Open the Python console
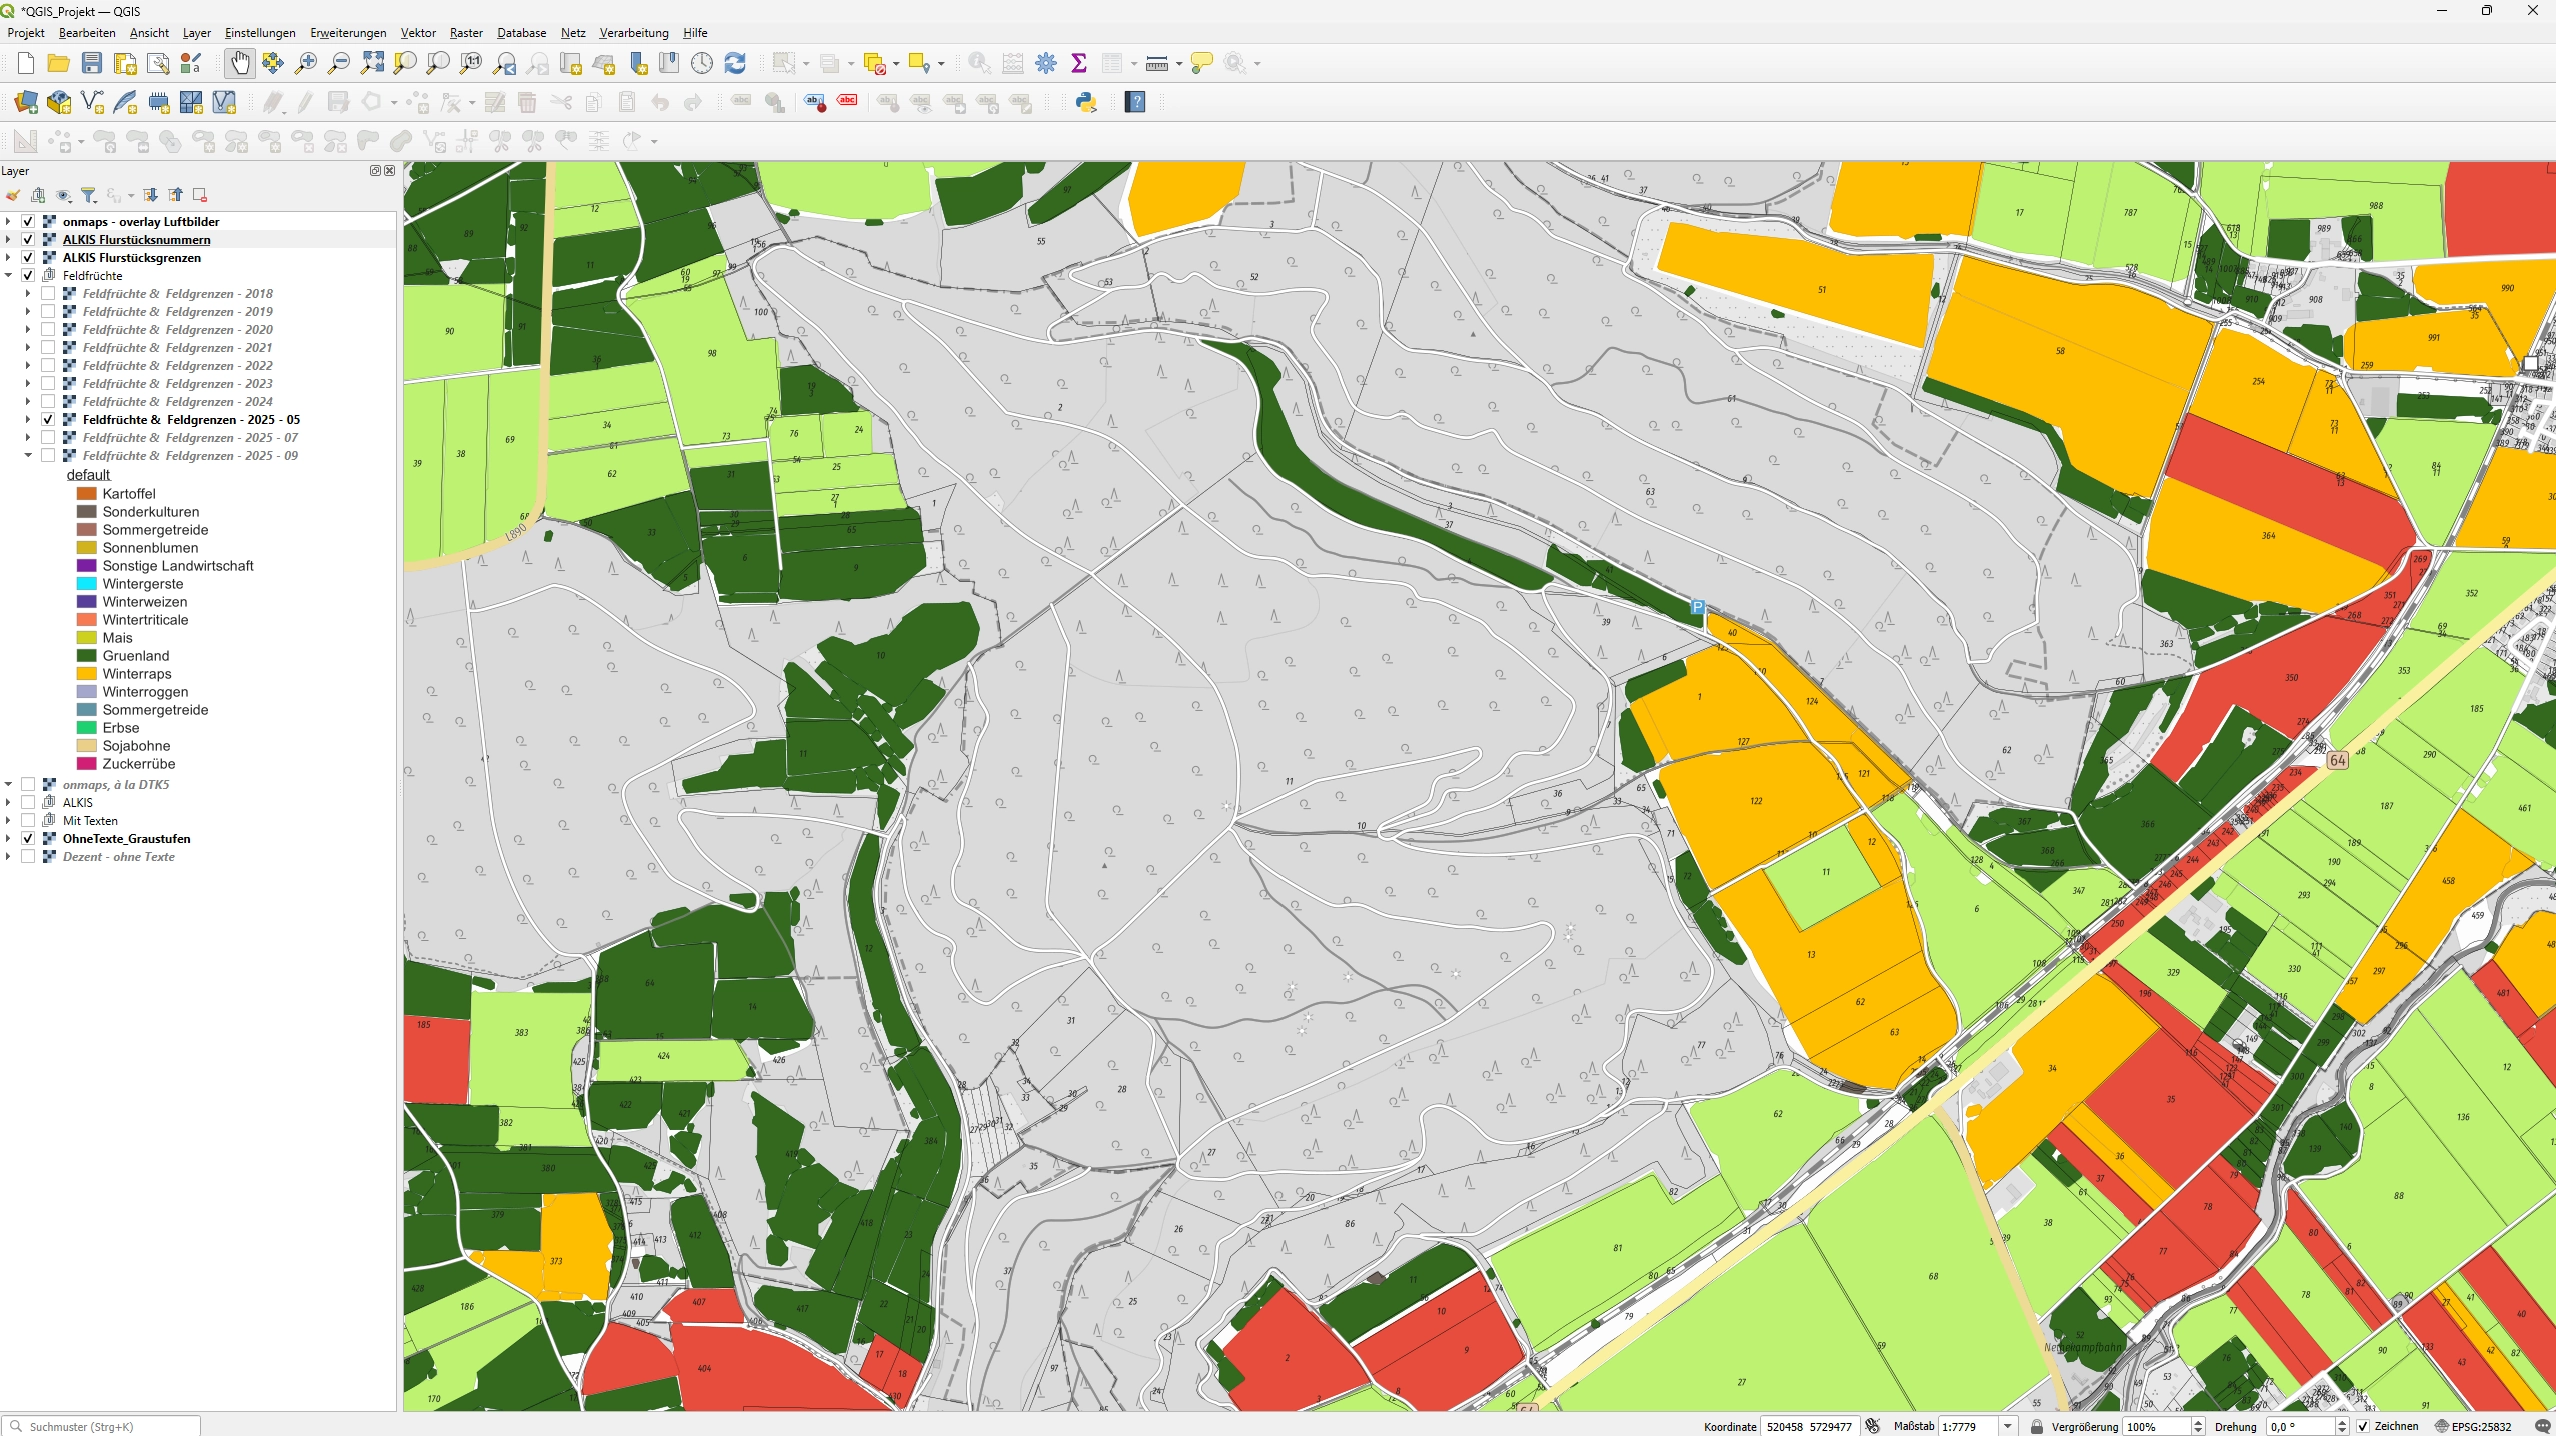Image resolution: width=2556 pixels, height=1436 pixels. (1086, 102)
